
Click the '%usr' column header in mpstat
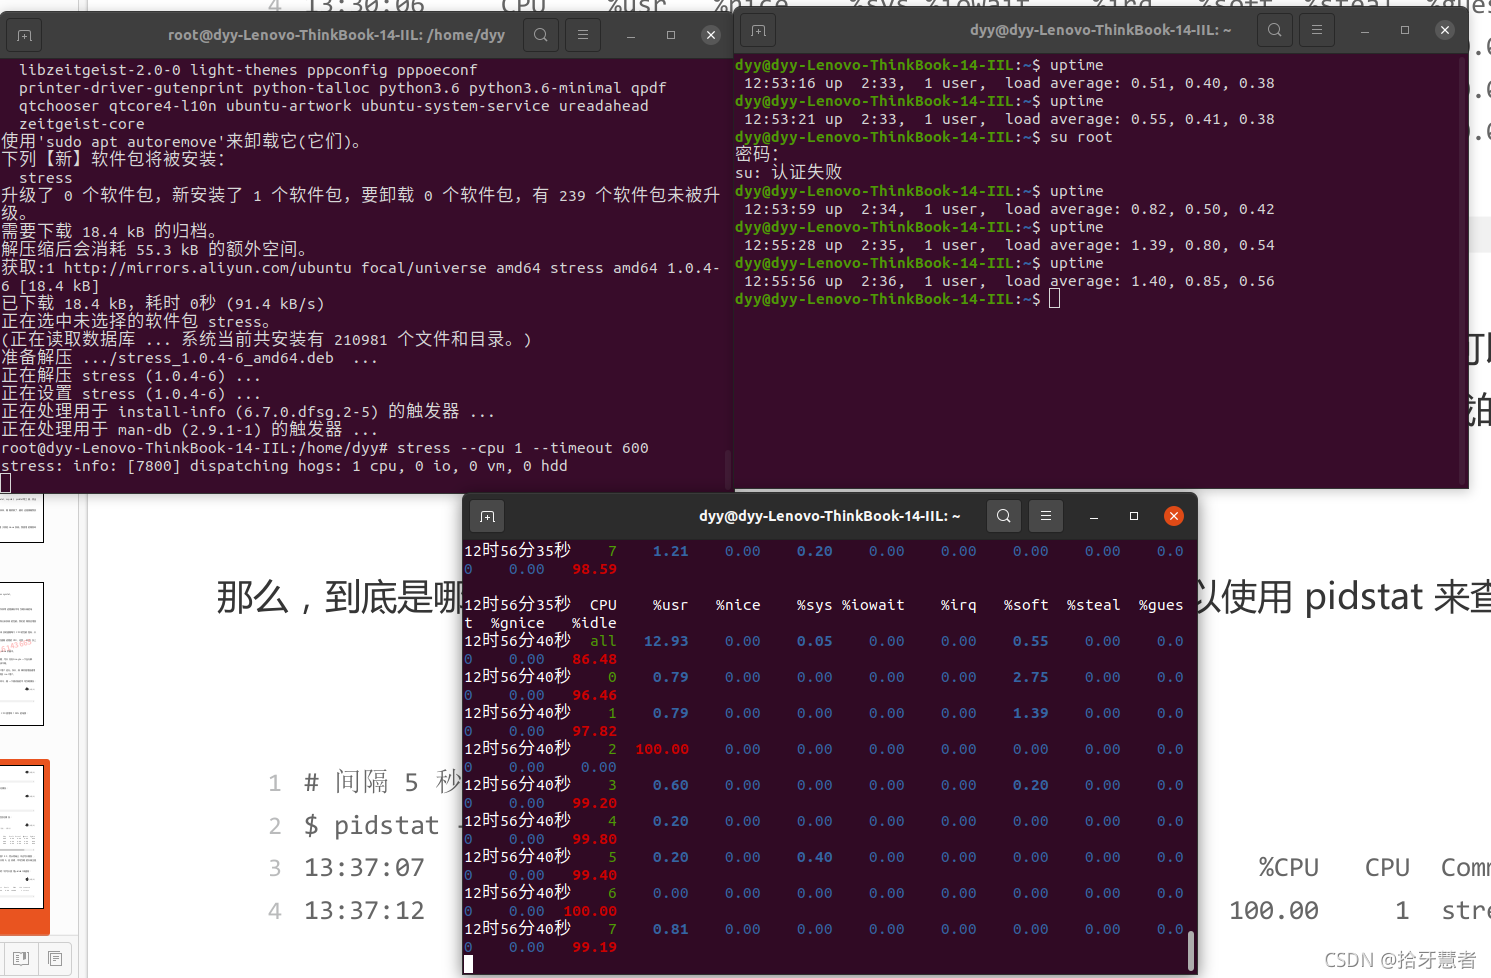pos(670,605)
